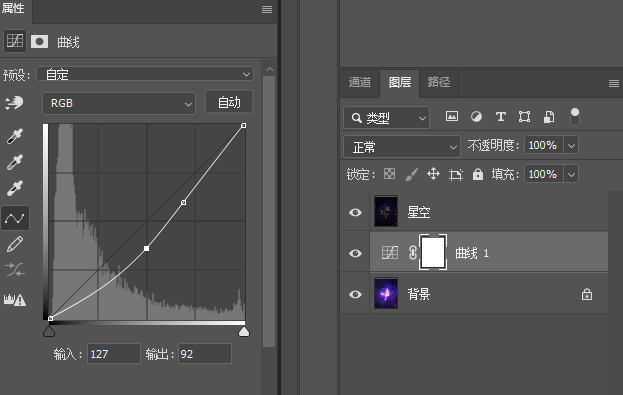Select the on-image targeted adjustment hand tool
623x395 pixels.
(14, 103)
